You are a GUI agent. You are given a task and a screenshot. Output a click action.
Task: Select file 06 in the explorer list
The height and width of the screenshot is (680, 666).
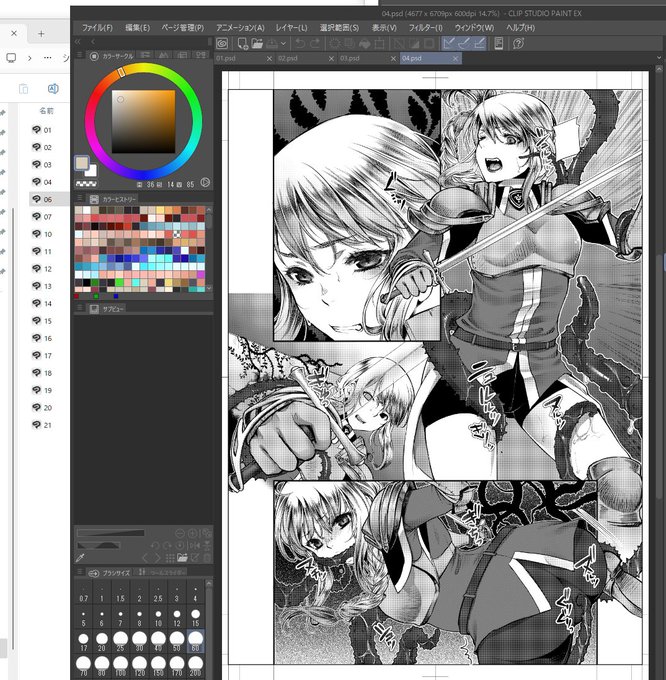pyautogui.click(x=48, y=199)
